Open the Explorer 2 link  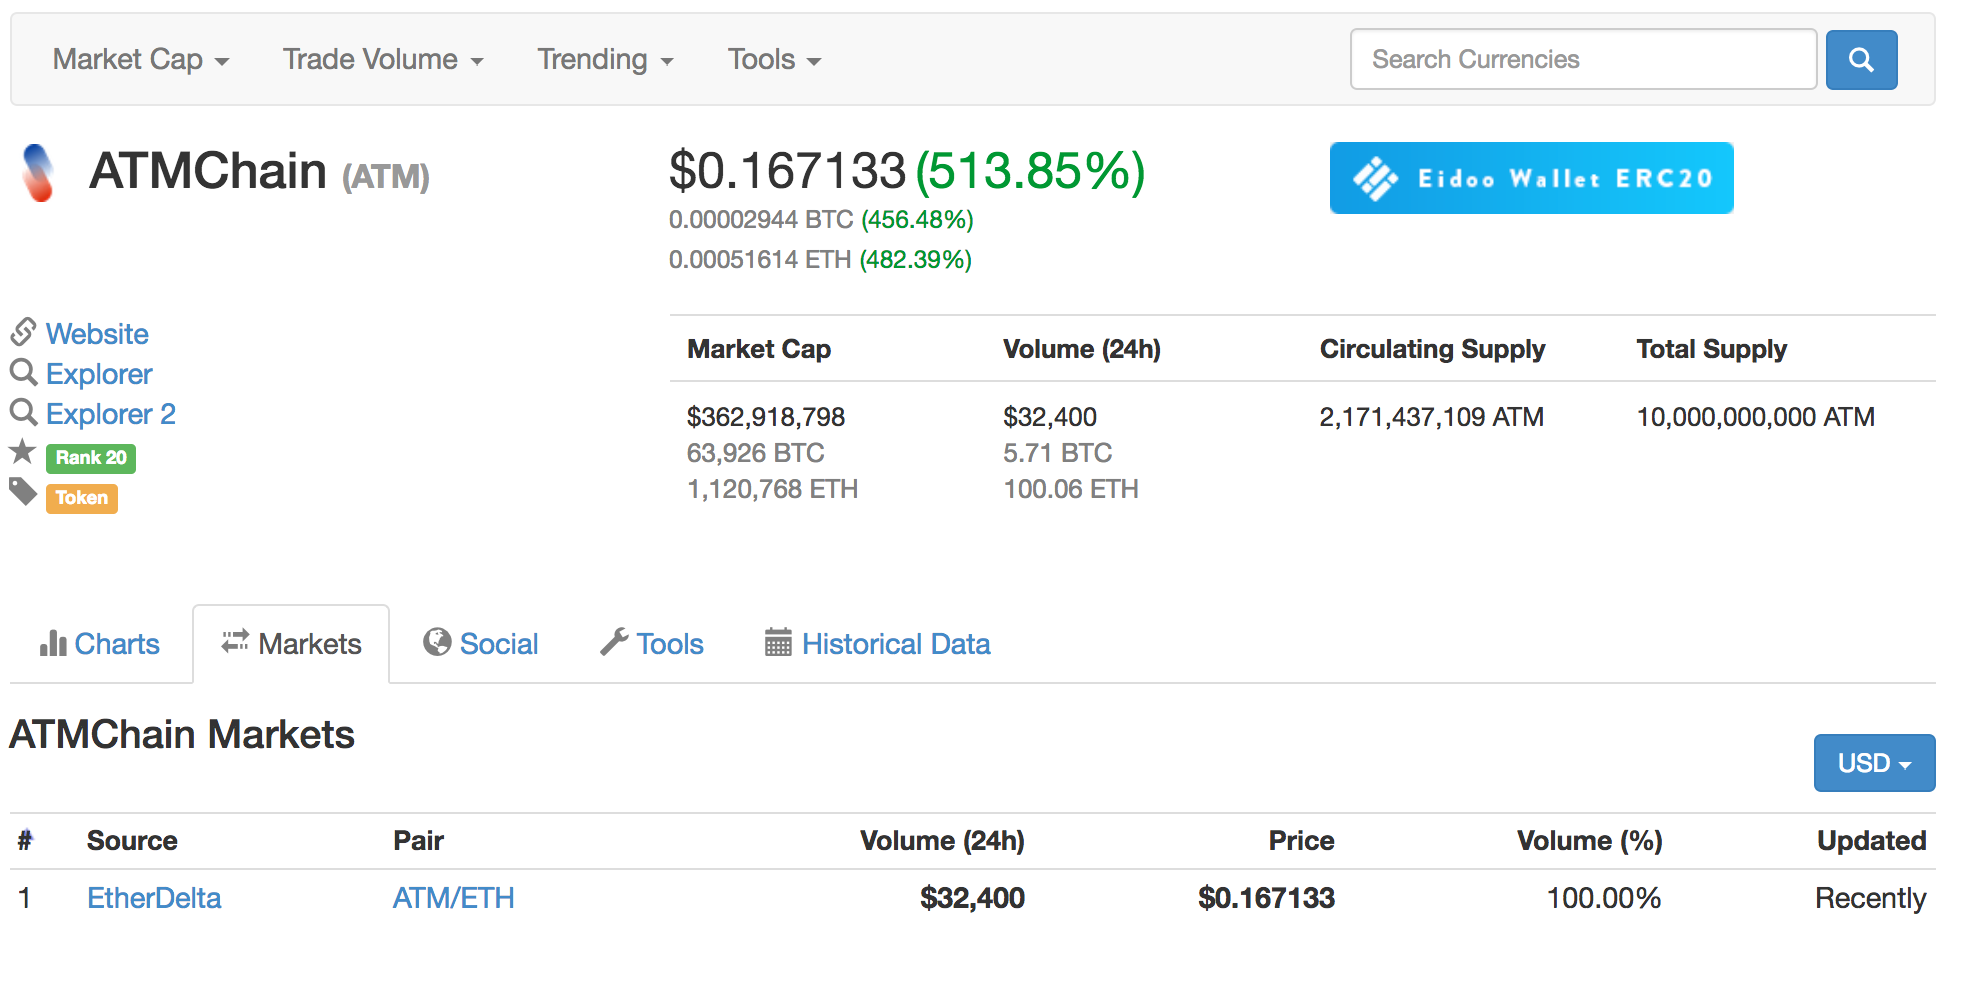111,414
